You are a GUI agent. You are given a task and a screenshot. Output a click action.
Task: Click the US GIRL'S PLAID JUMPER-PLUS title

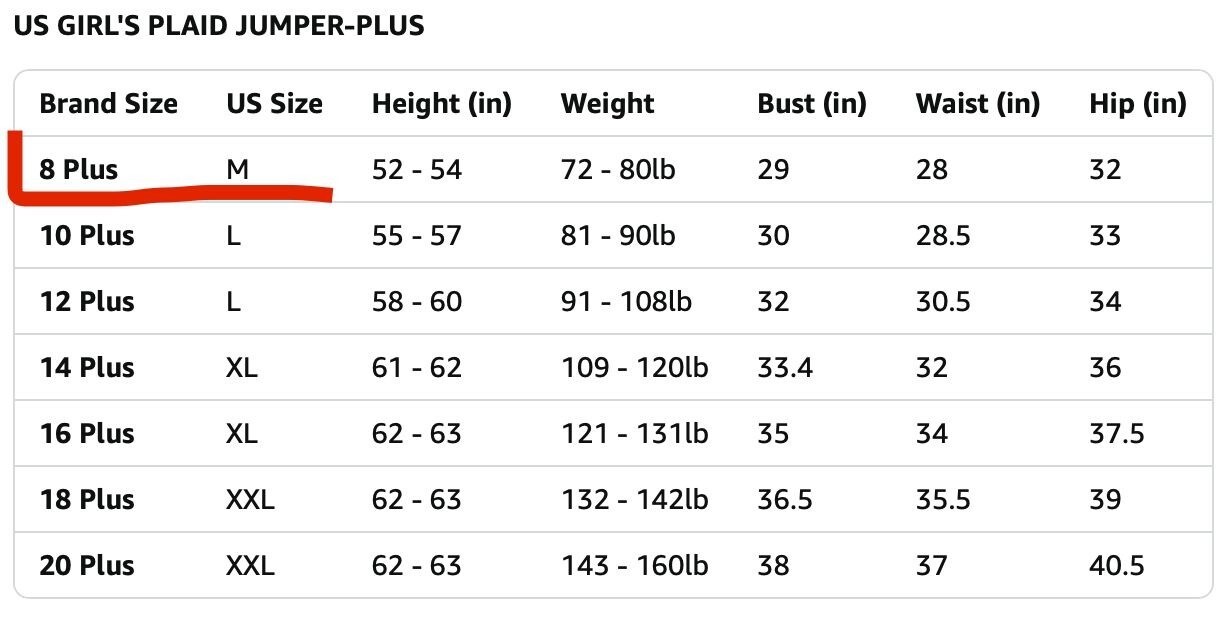tap(219, 26)
